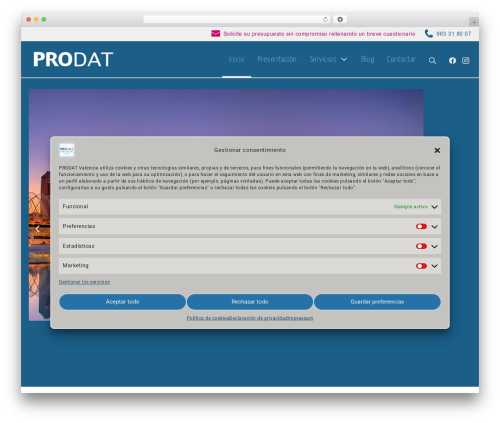Toggle the Preferencias cookies switch
Image resolution: width=500 pixels, height=423 pixels.
(421, 227)
